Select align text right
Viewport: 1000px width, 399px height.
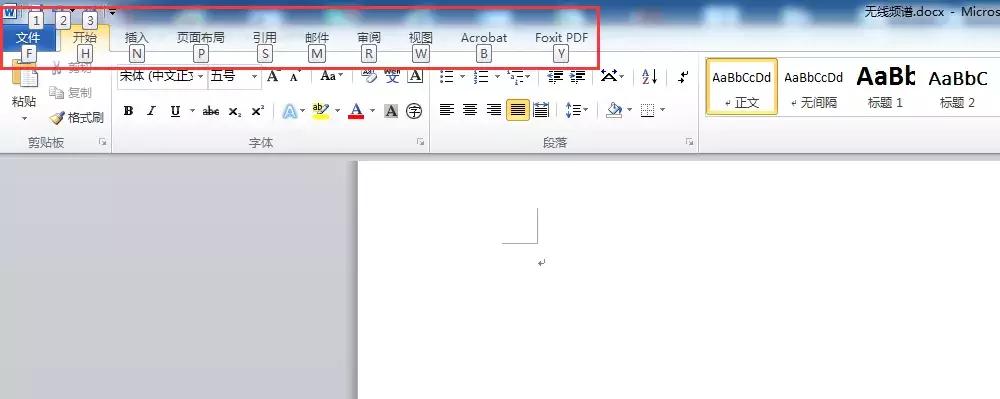[494, 110]
